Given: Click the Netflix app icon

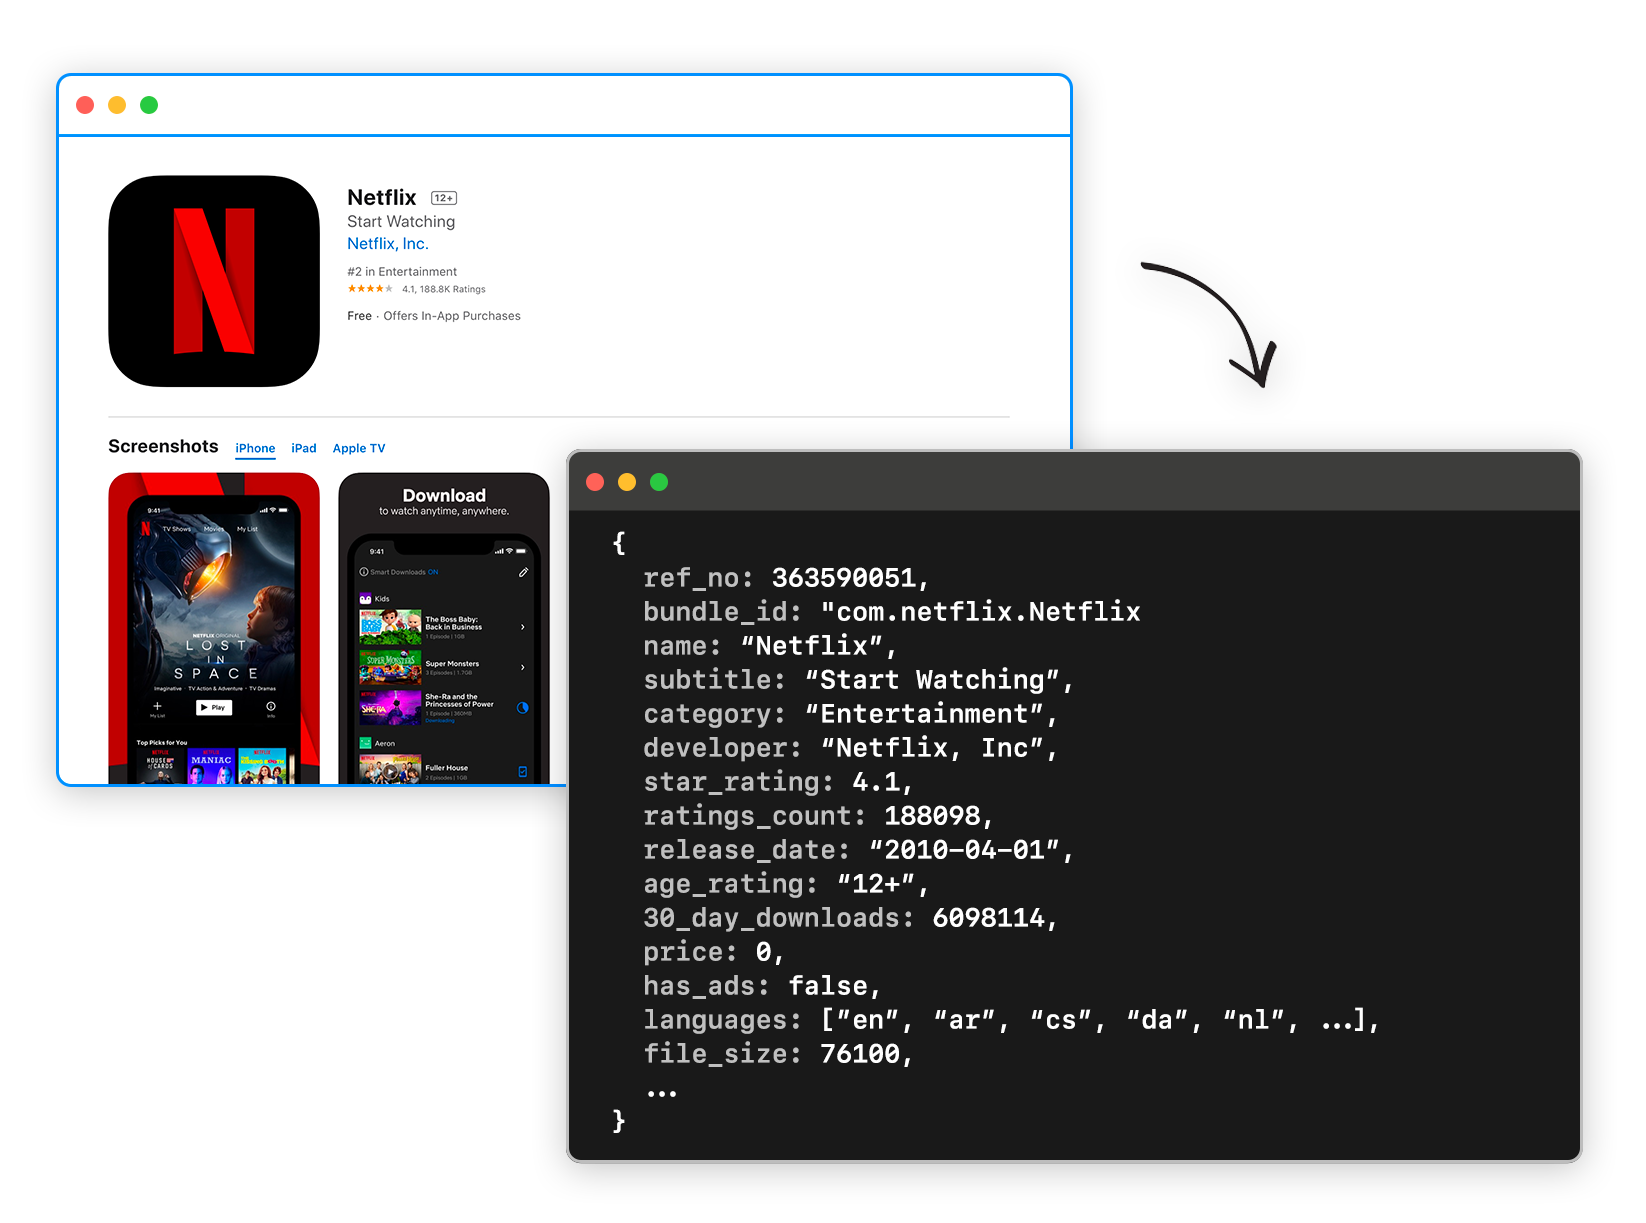Looking at the screenshot, I should [213, 280].
